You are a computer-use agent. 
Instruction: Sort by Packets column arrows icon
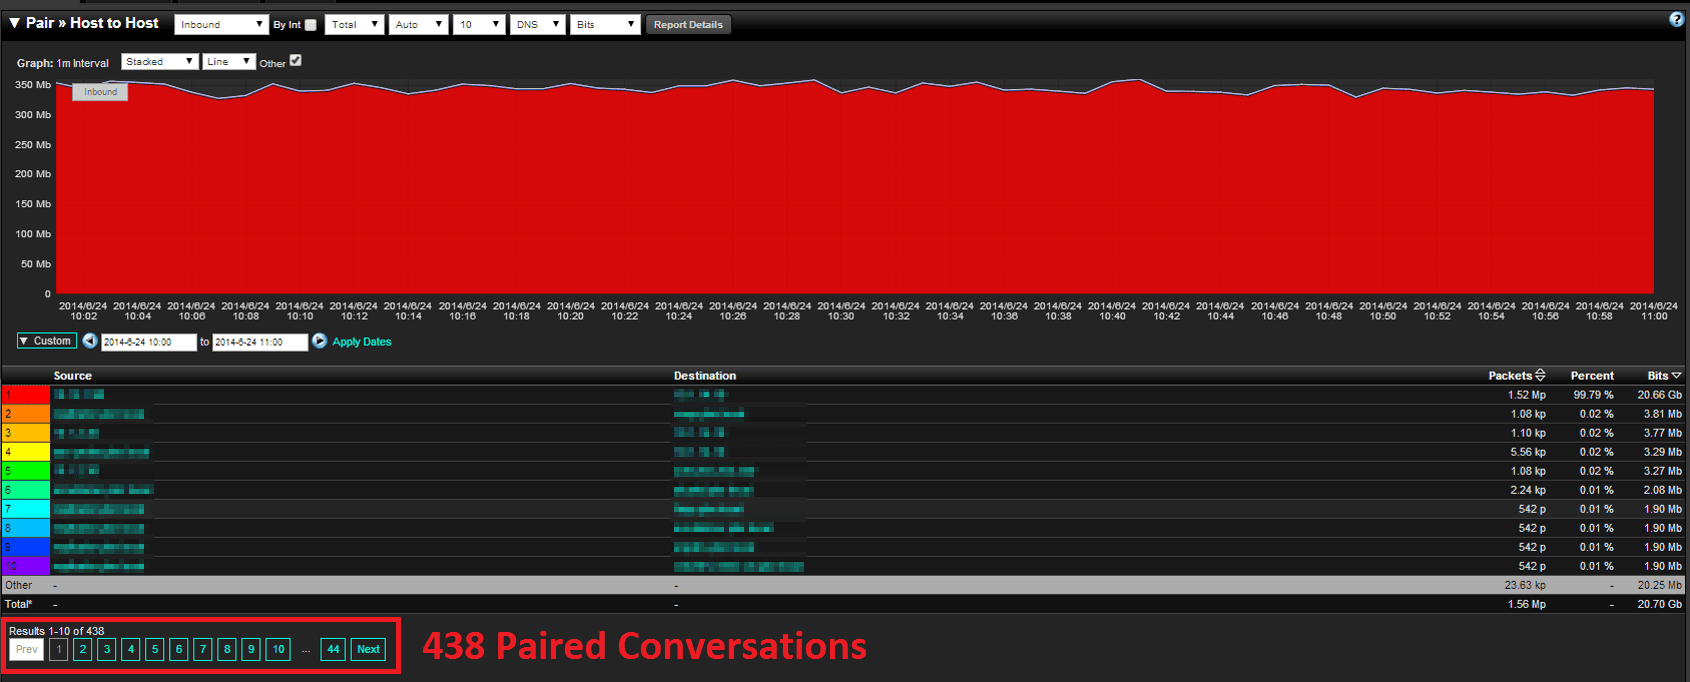tap(1540, 375)
